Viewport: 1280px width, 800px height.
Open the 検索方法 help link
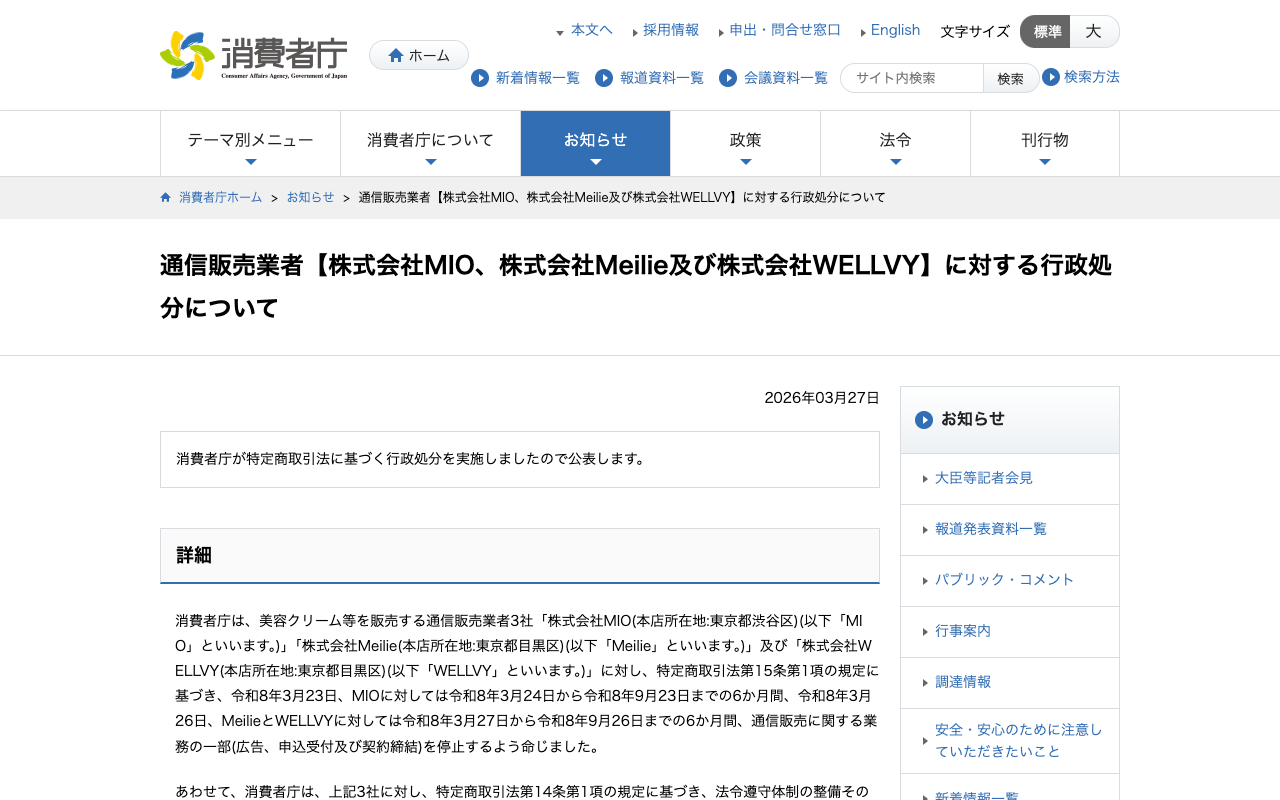point(1092,77)
